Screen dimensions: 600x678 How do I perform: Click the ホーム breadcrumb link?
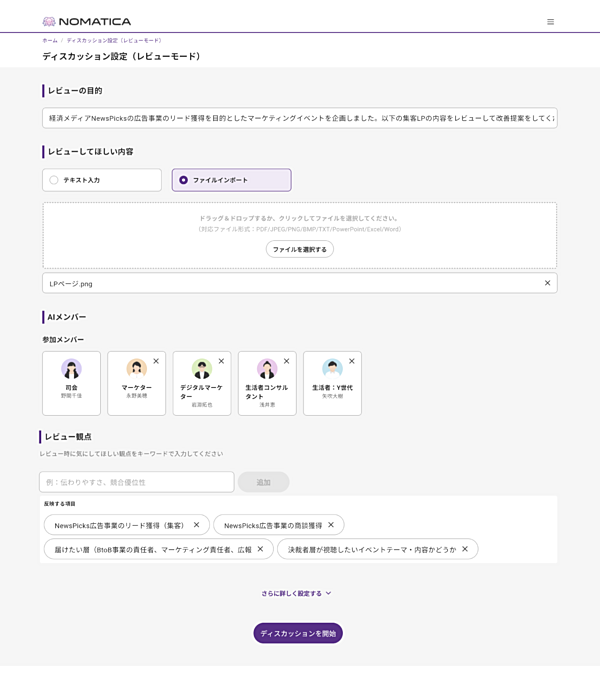tap(49, 40)
